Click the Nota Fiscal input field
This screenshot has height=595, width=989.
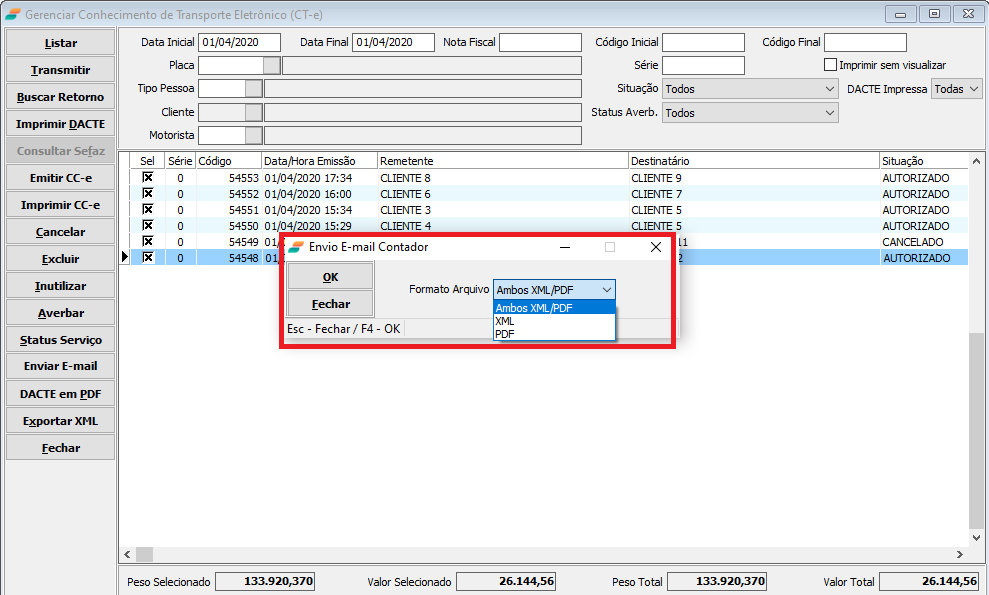540,42
